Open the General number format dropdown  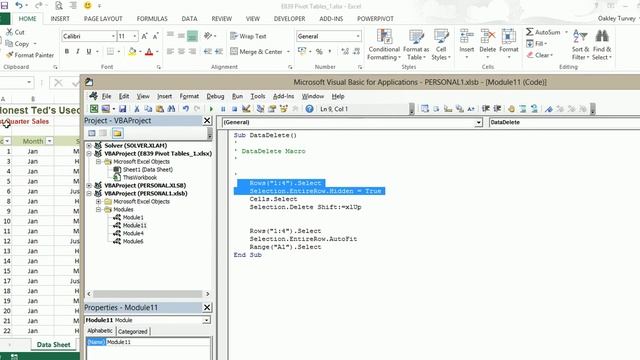point(358,36)
